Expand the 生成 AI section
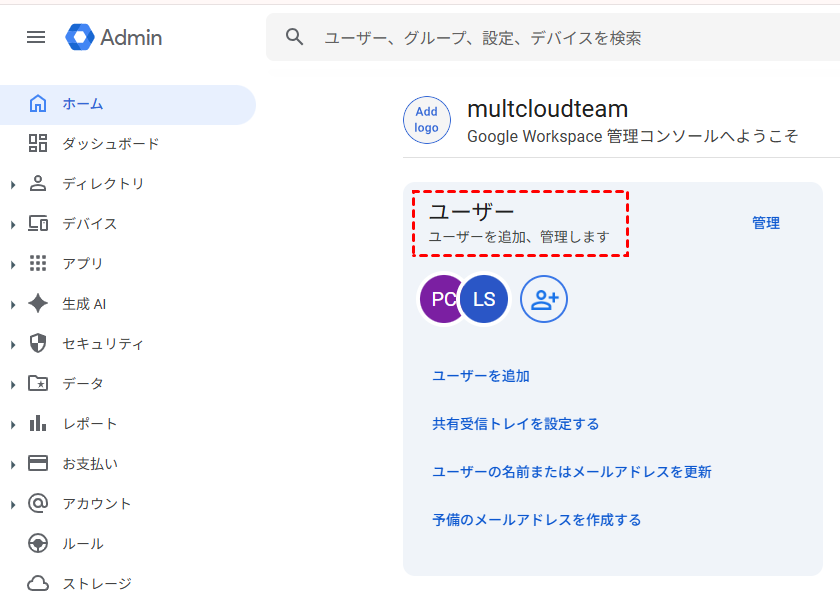 [13, 304]
